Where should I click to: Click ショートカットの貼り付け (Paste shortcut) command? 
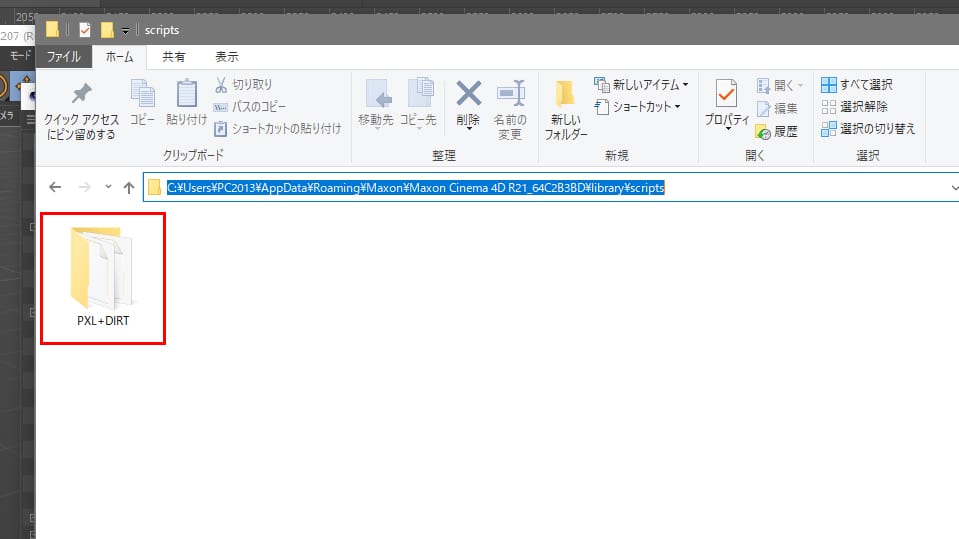(x=277, y=128)
